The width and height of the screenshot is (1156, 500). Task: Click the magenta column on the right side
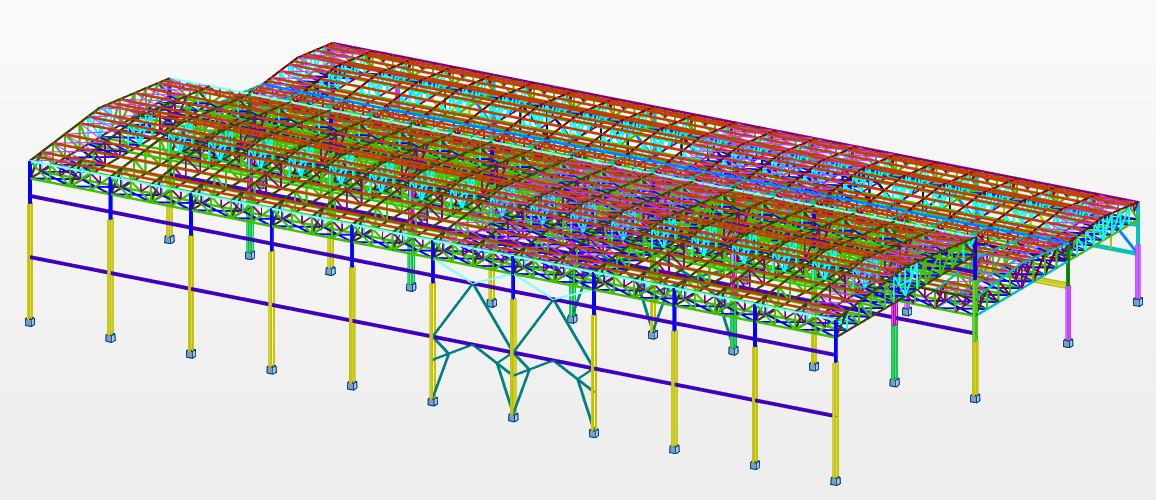[1068, 312]
